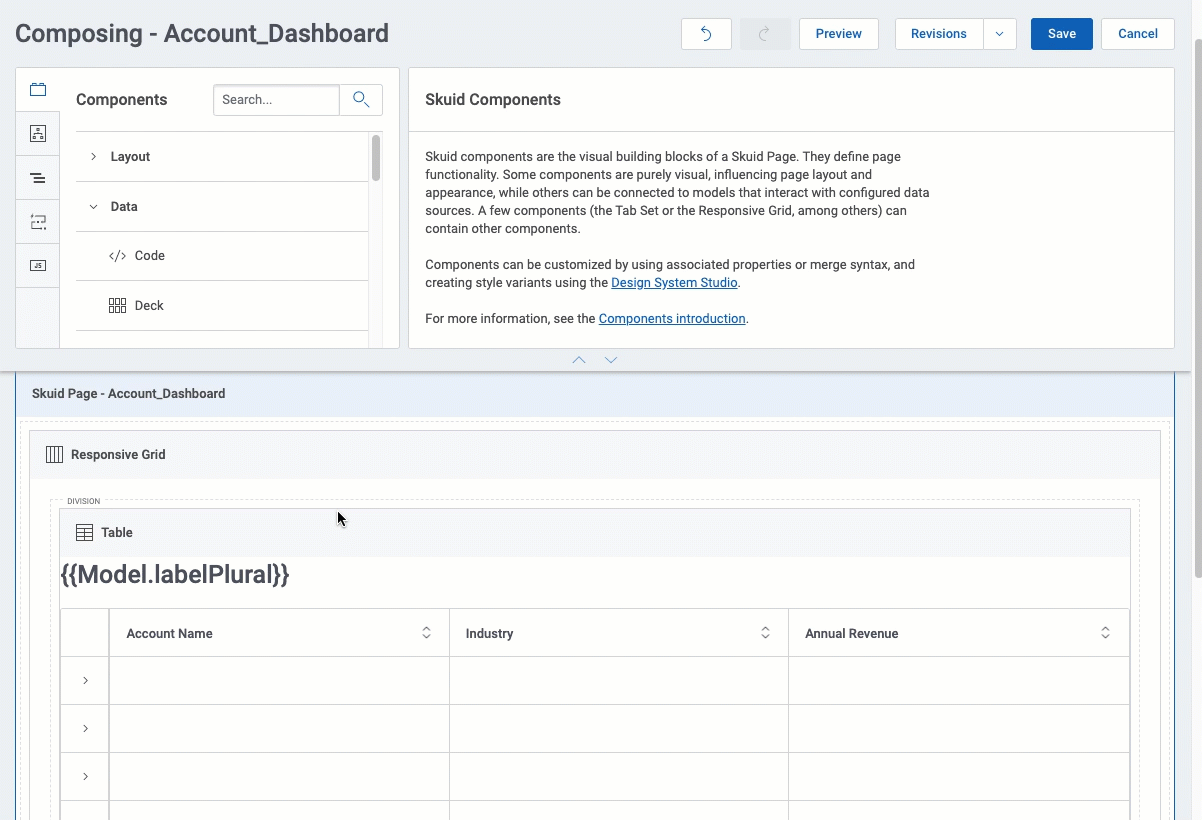Image resolution: width=1202 pixels, height=820 pixels.
Task: Expand panel with the down chevron
Action: [x=611, y=360]
